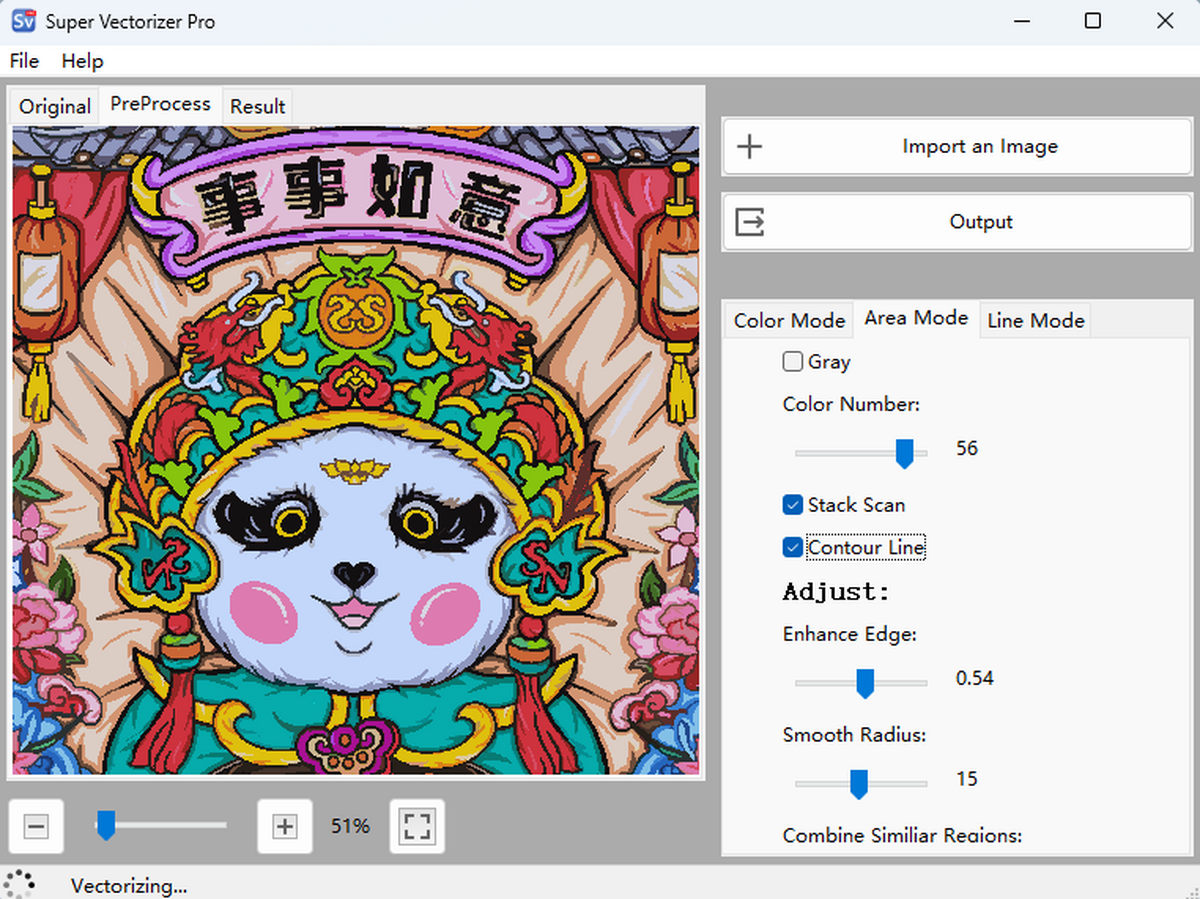Uncheck the Contour Line option

(792, 547)
